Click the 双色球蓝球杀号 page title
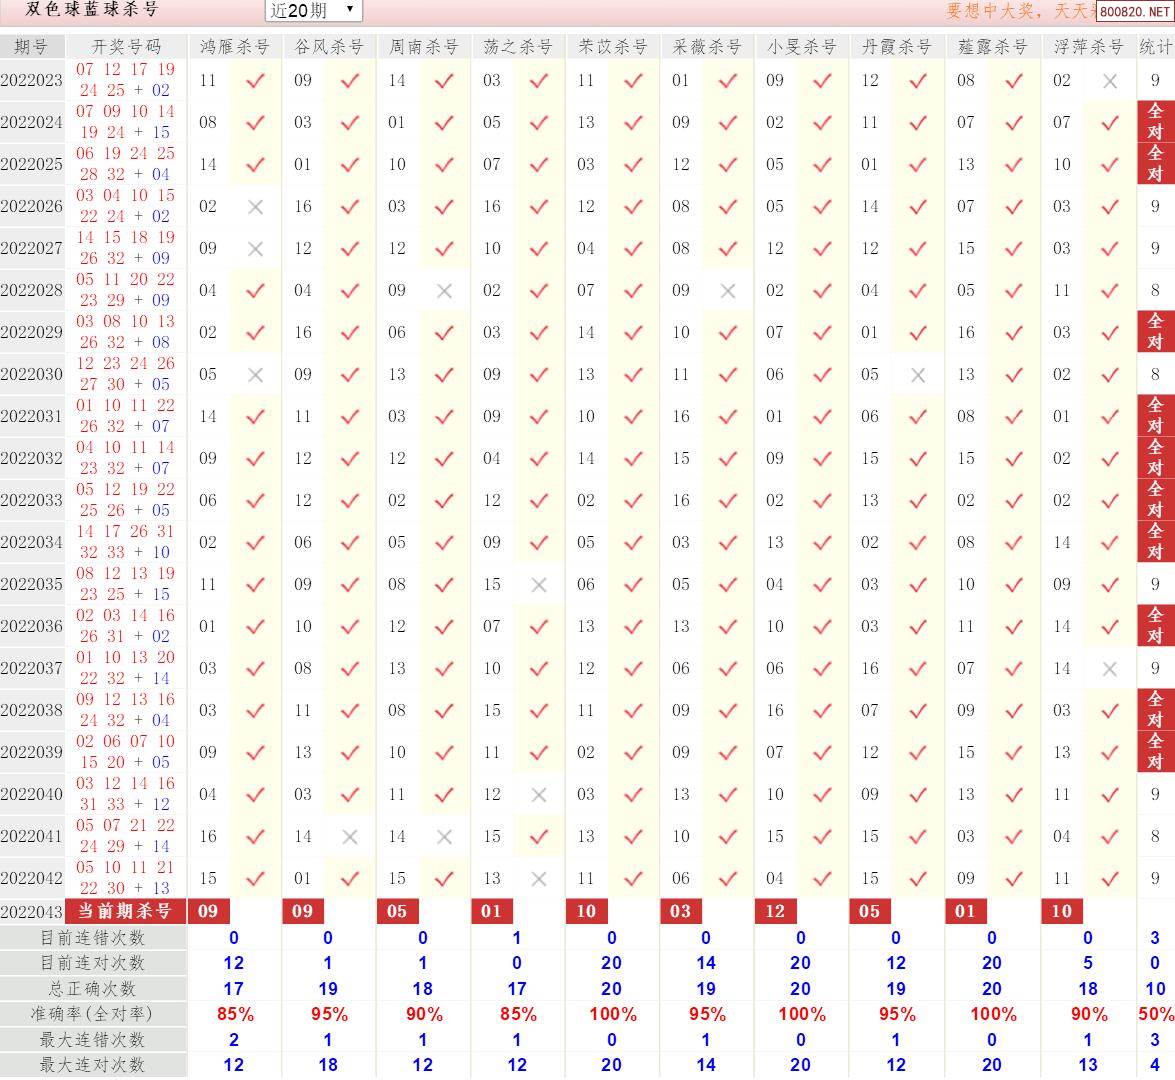 91,10
